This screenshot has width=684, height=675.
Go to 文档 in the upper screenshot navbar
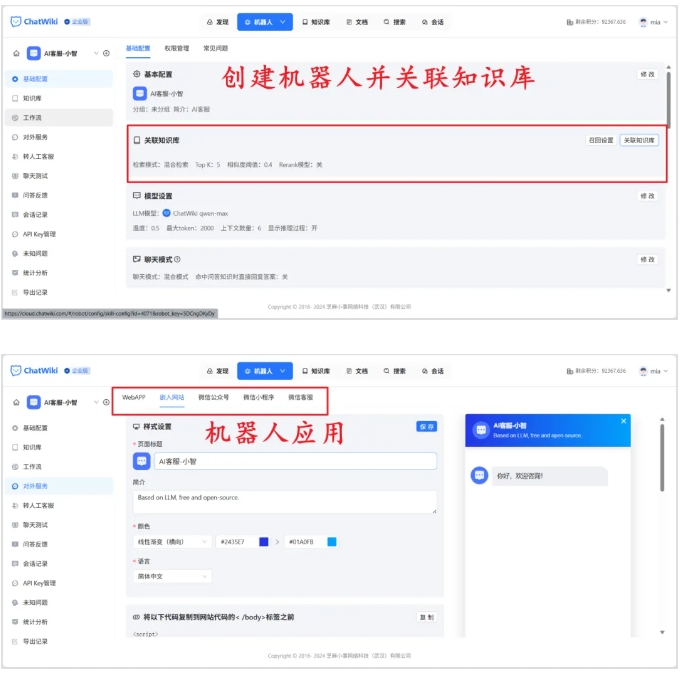tap(357, 22)
